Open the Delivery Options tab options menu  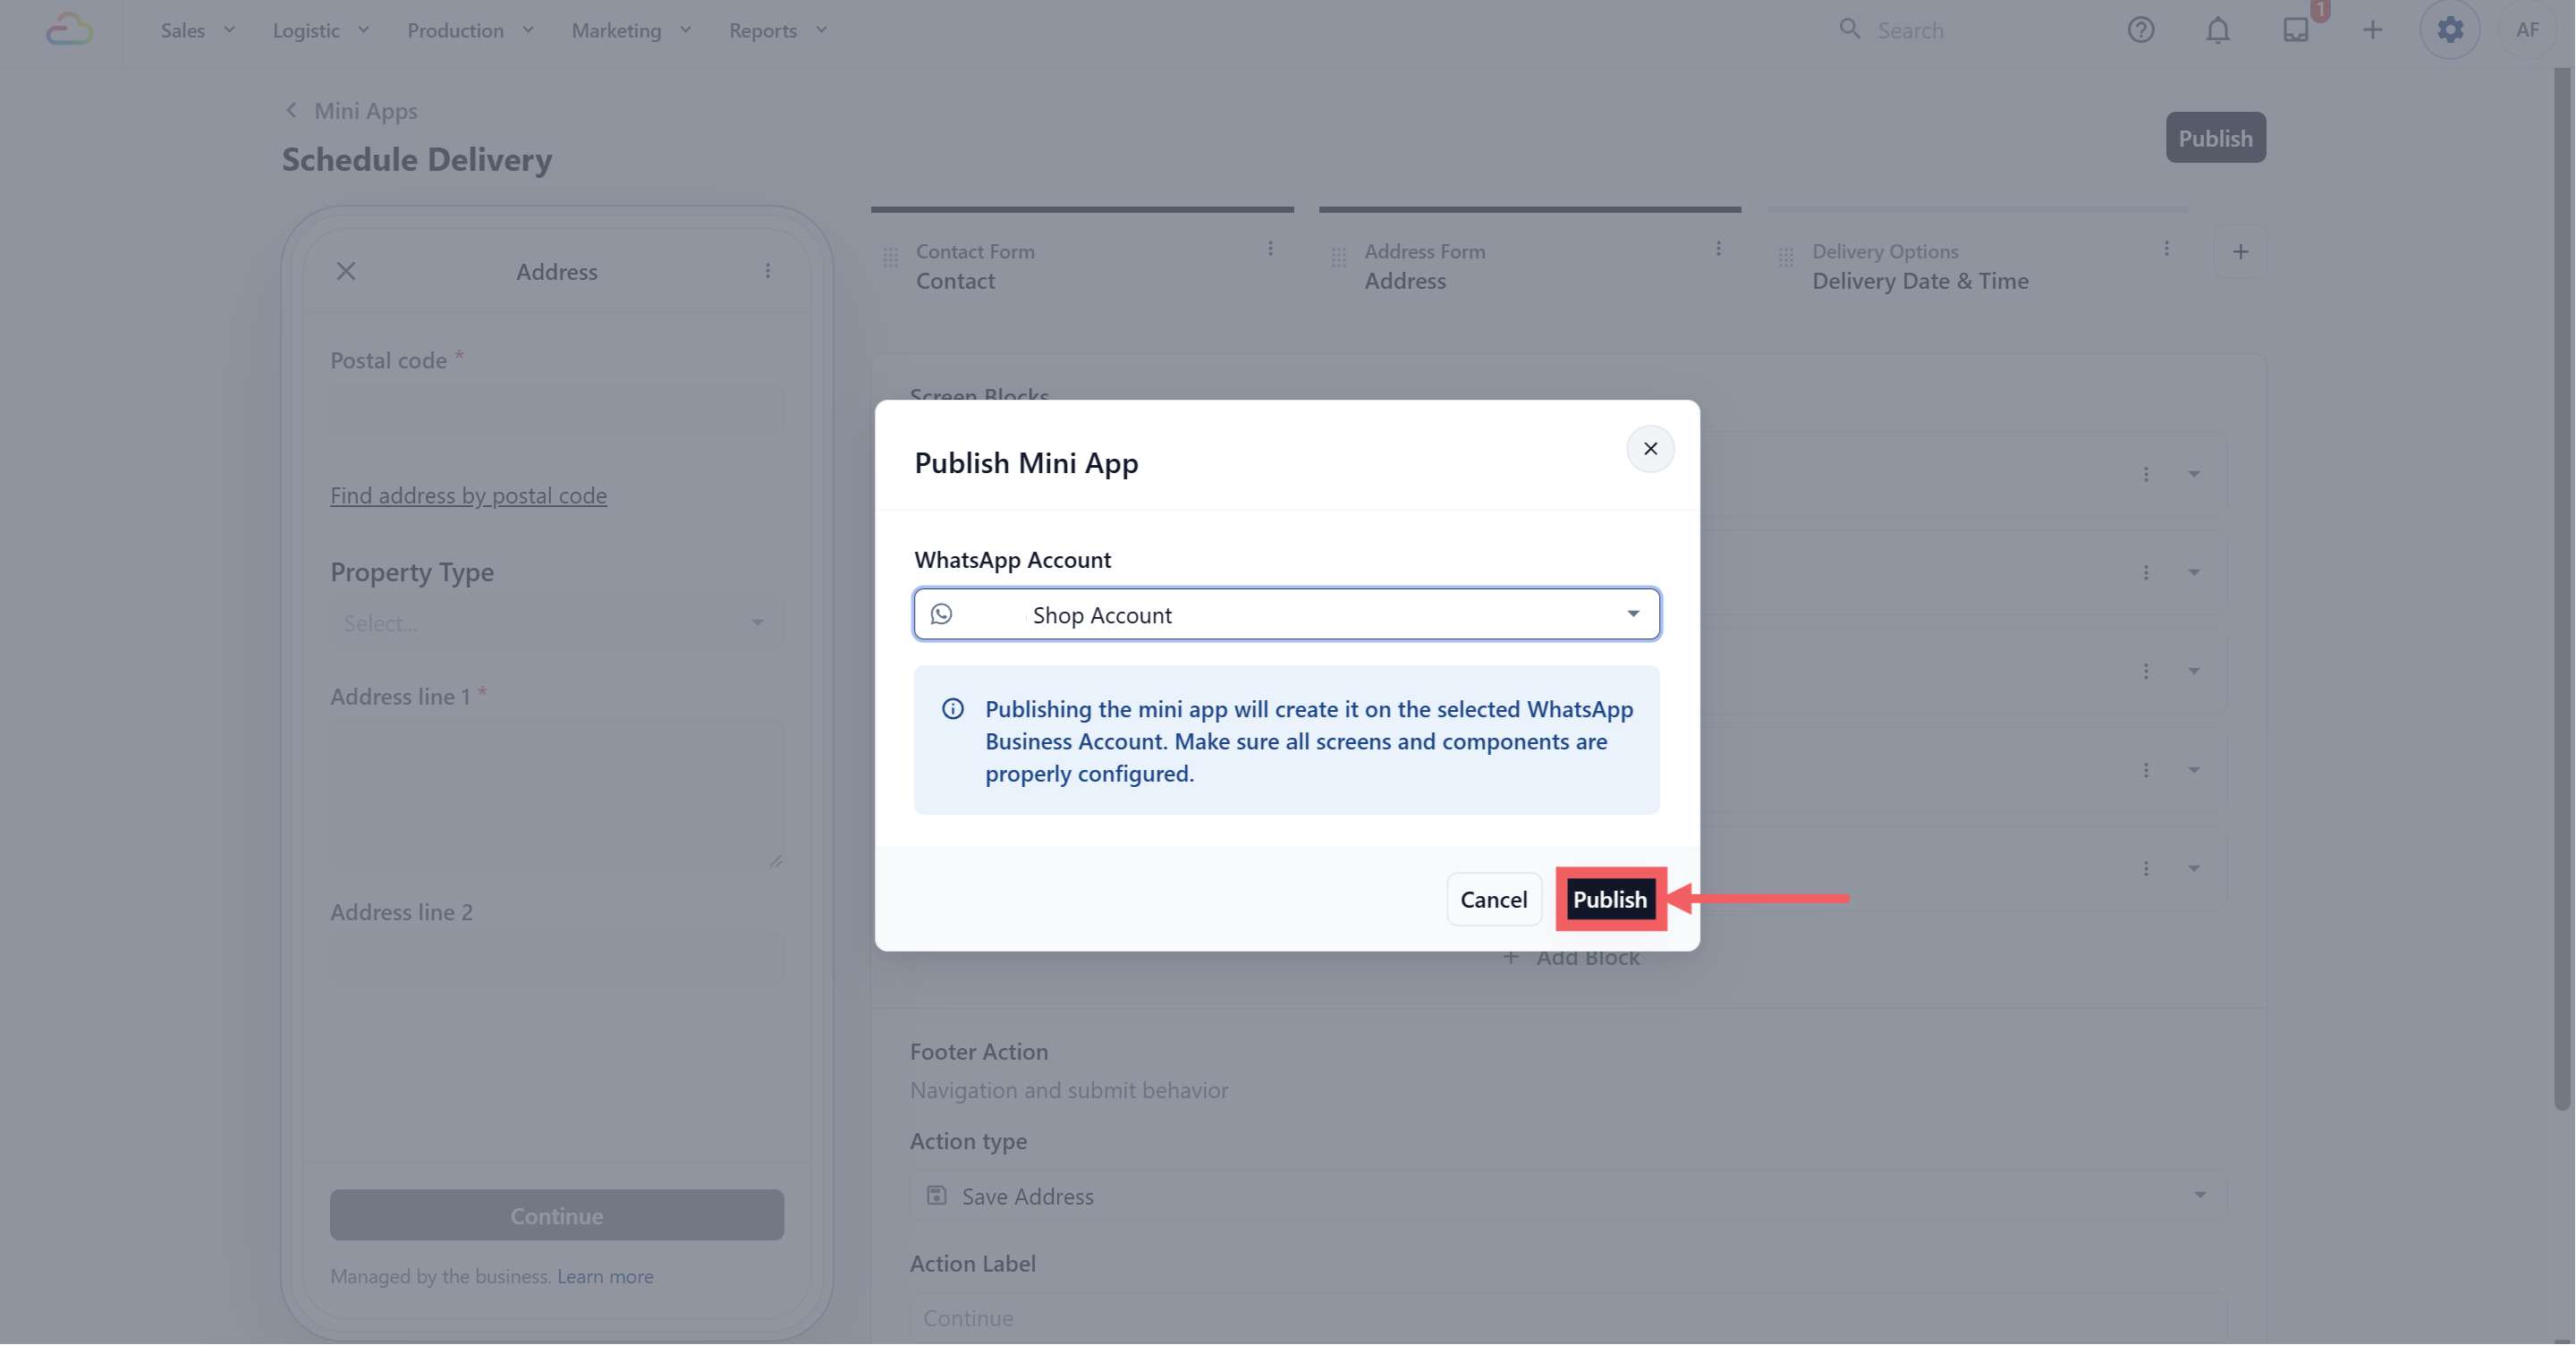[2166, 249]
